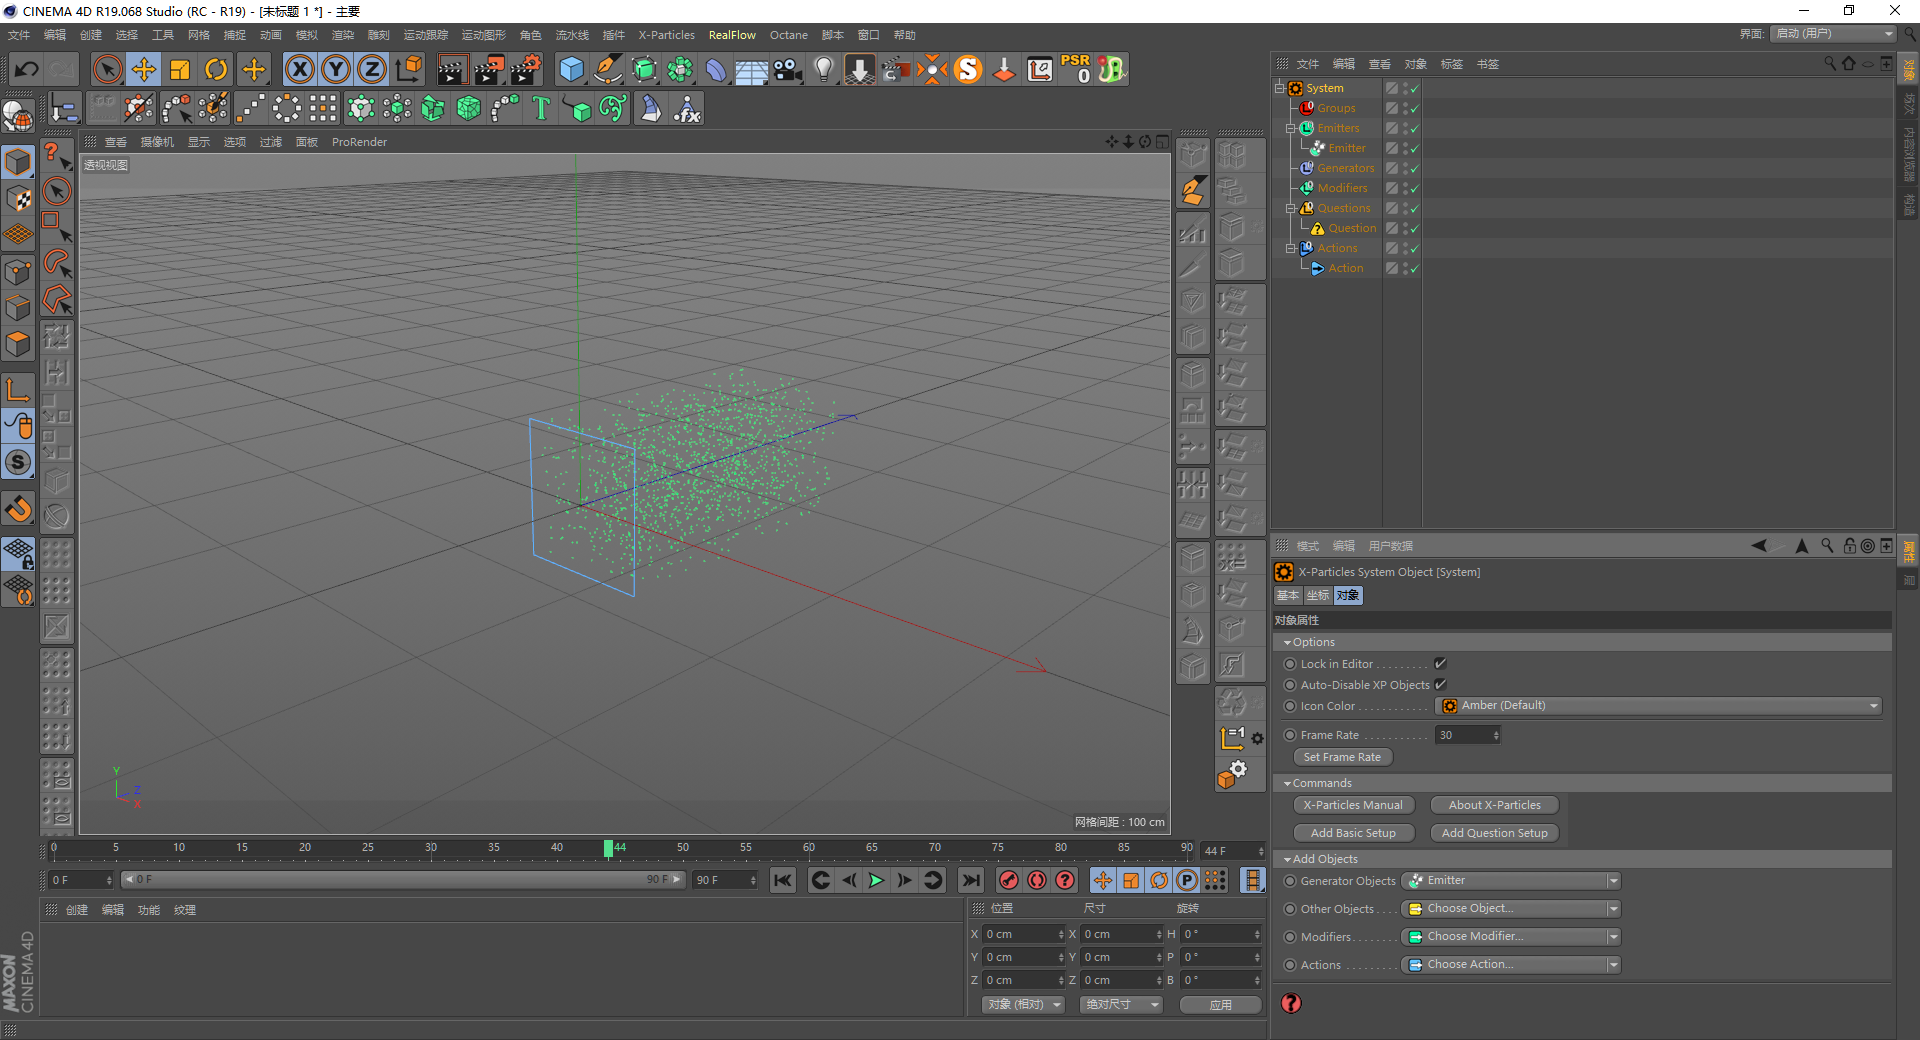
Task: Click the green T text icon
Action: (541, 108)
